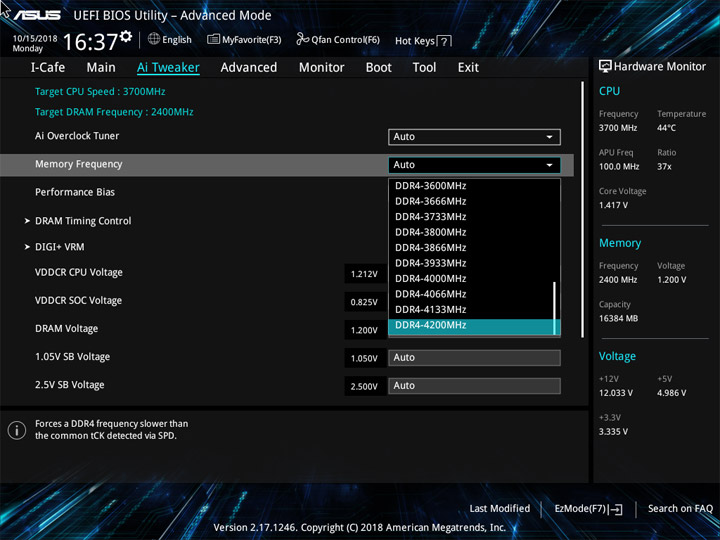The height and width of the screenshot is (540, 720).
Task: Click the globe language icon
Action: 154,39
